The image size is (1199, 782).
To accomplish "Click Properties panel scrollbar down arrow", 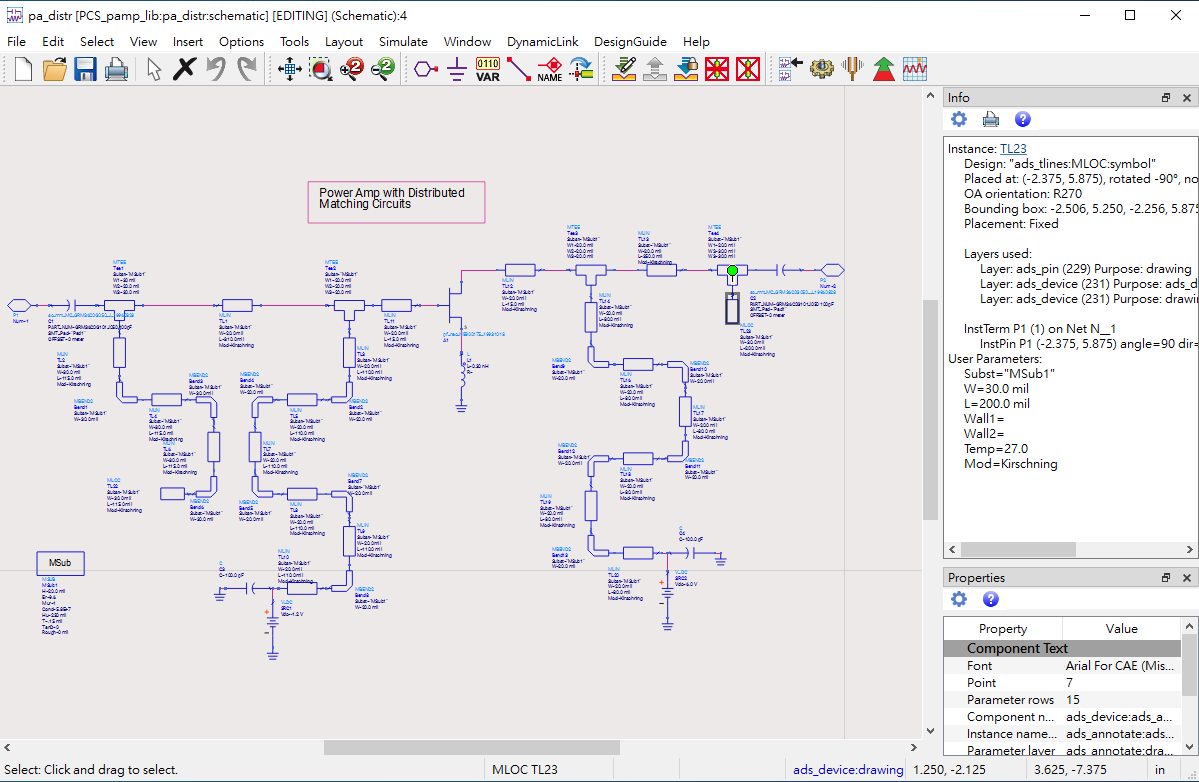I will pyautogui.click(x=1189, y=747).
